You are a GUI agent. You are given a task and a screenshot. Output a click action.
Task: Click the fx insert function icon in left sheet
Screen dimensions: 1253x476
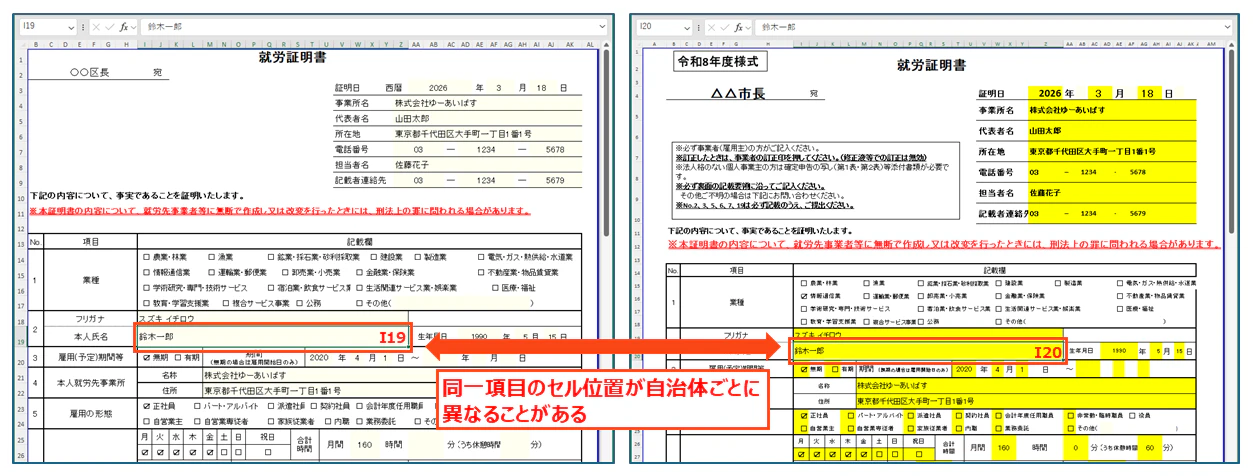[x=126, y=27]
